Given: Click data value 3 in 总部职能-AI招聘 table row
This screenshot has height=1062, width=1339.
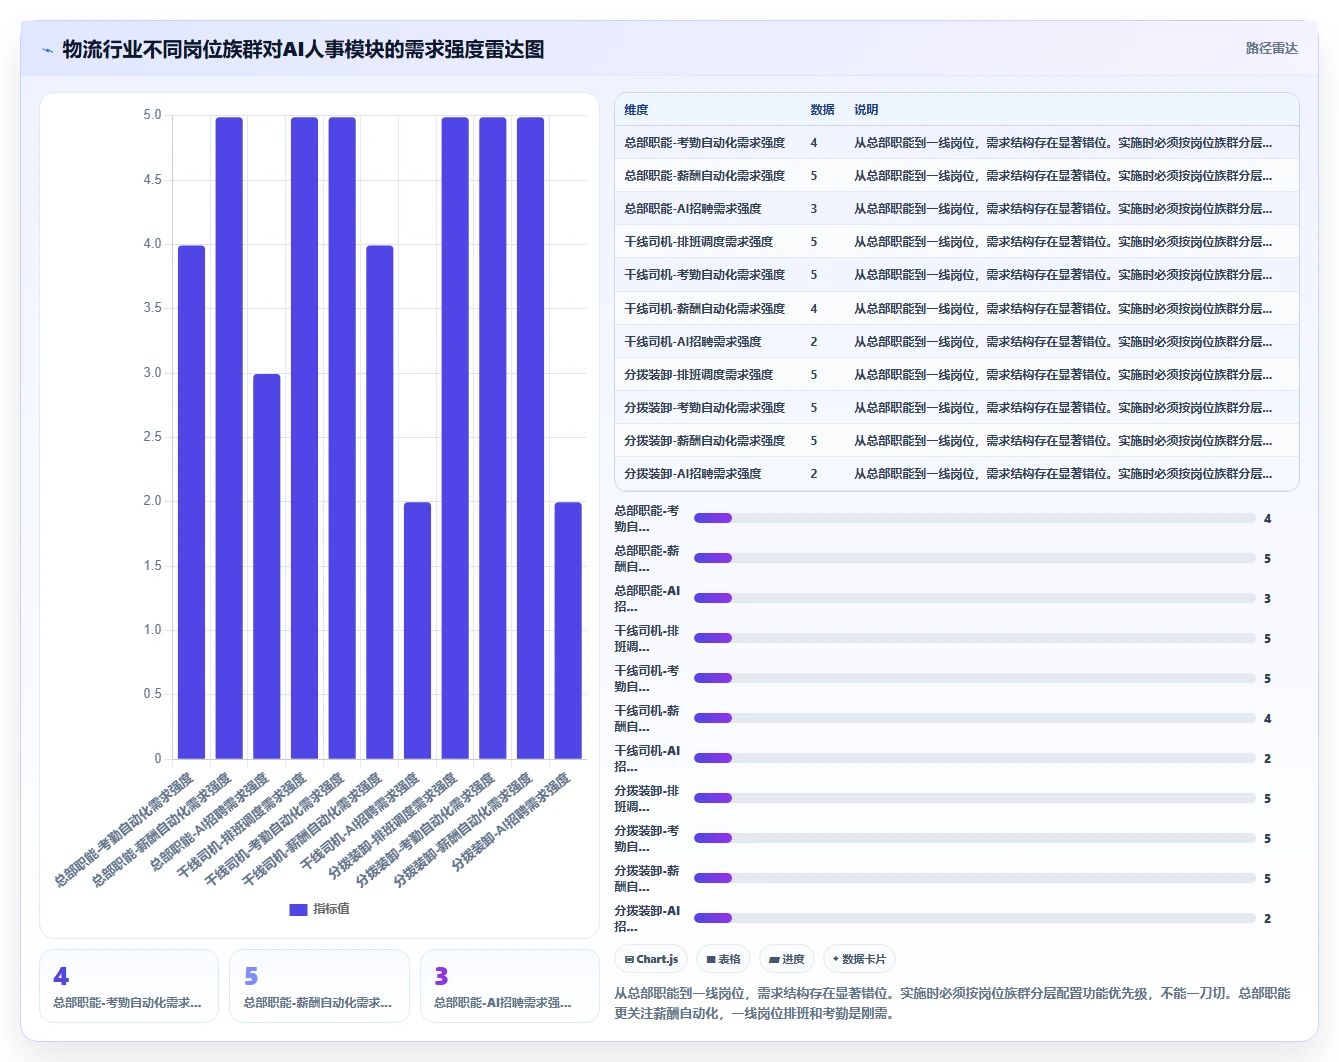Looking at the screenshot, I should coord(814,209).
